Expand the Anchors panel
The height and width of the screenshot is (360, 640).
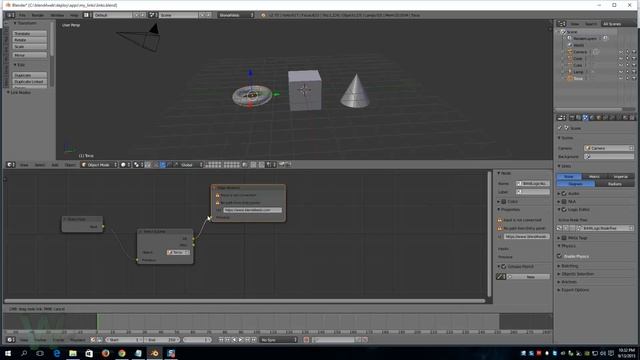pyautogui.click(x=569, y=282)
